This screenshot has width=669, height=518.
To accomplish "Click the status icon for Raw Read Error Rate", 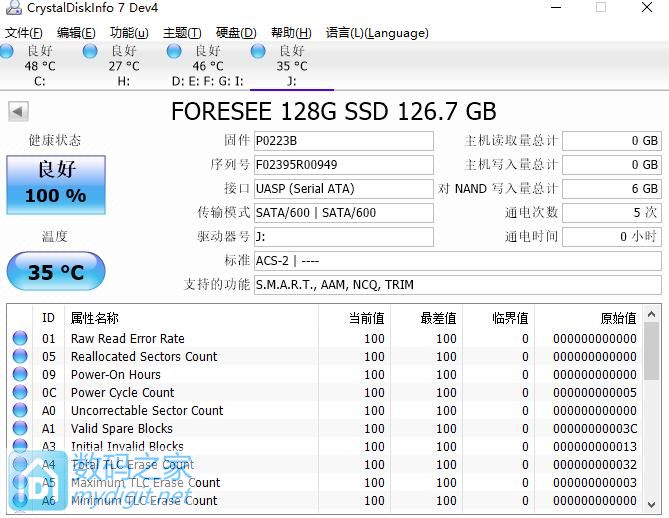I will coord(20,338).
